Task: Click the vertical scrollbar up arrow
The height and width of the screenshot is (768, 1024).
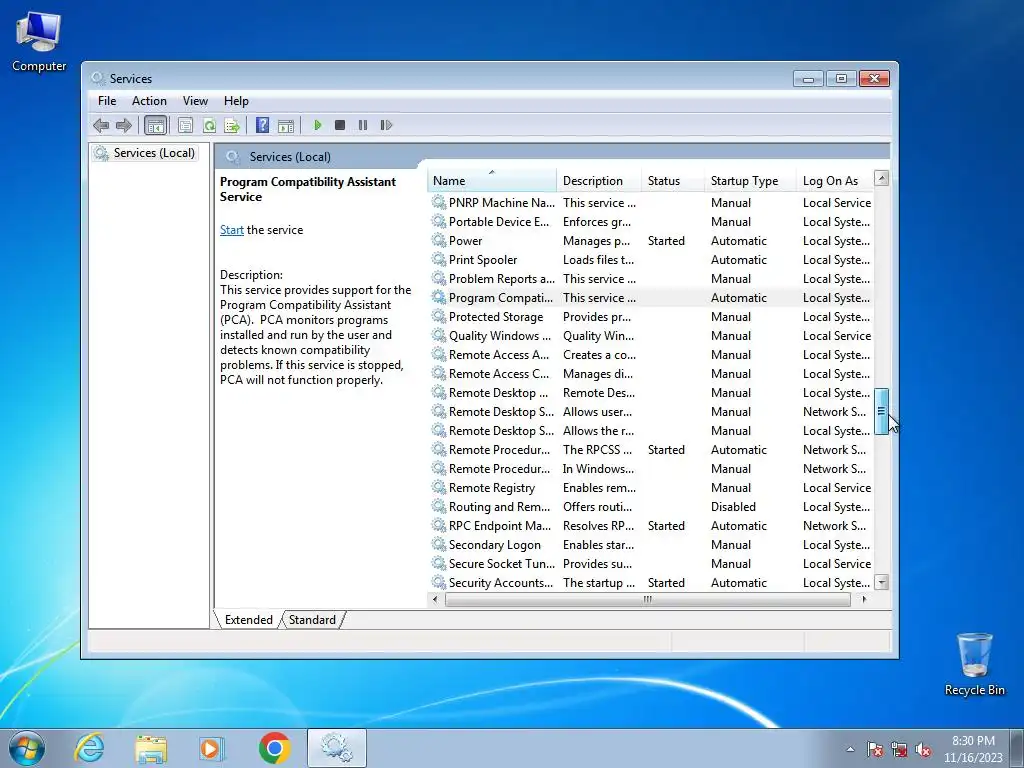Action: pos(881,178)
